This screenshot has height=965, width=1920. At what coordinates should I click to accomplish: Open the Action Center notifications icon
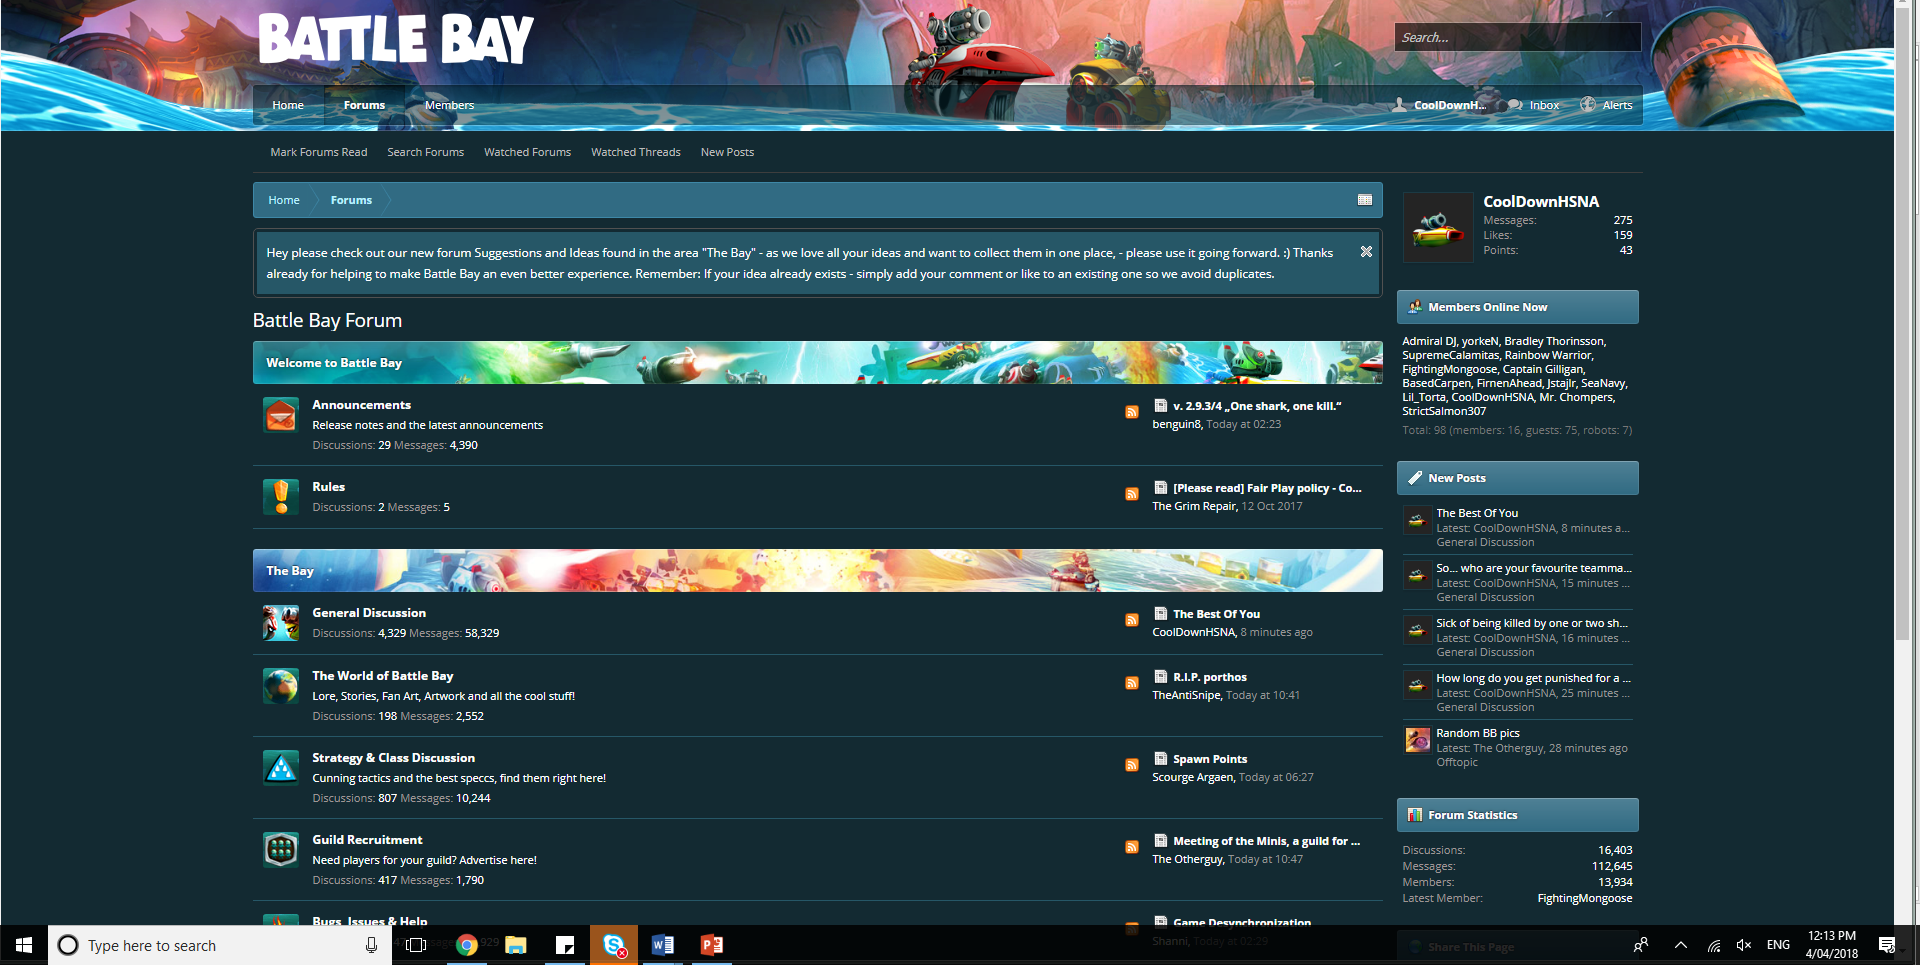[1887, 945]
